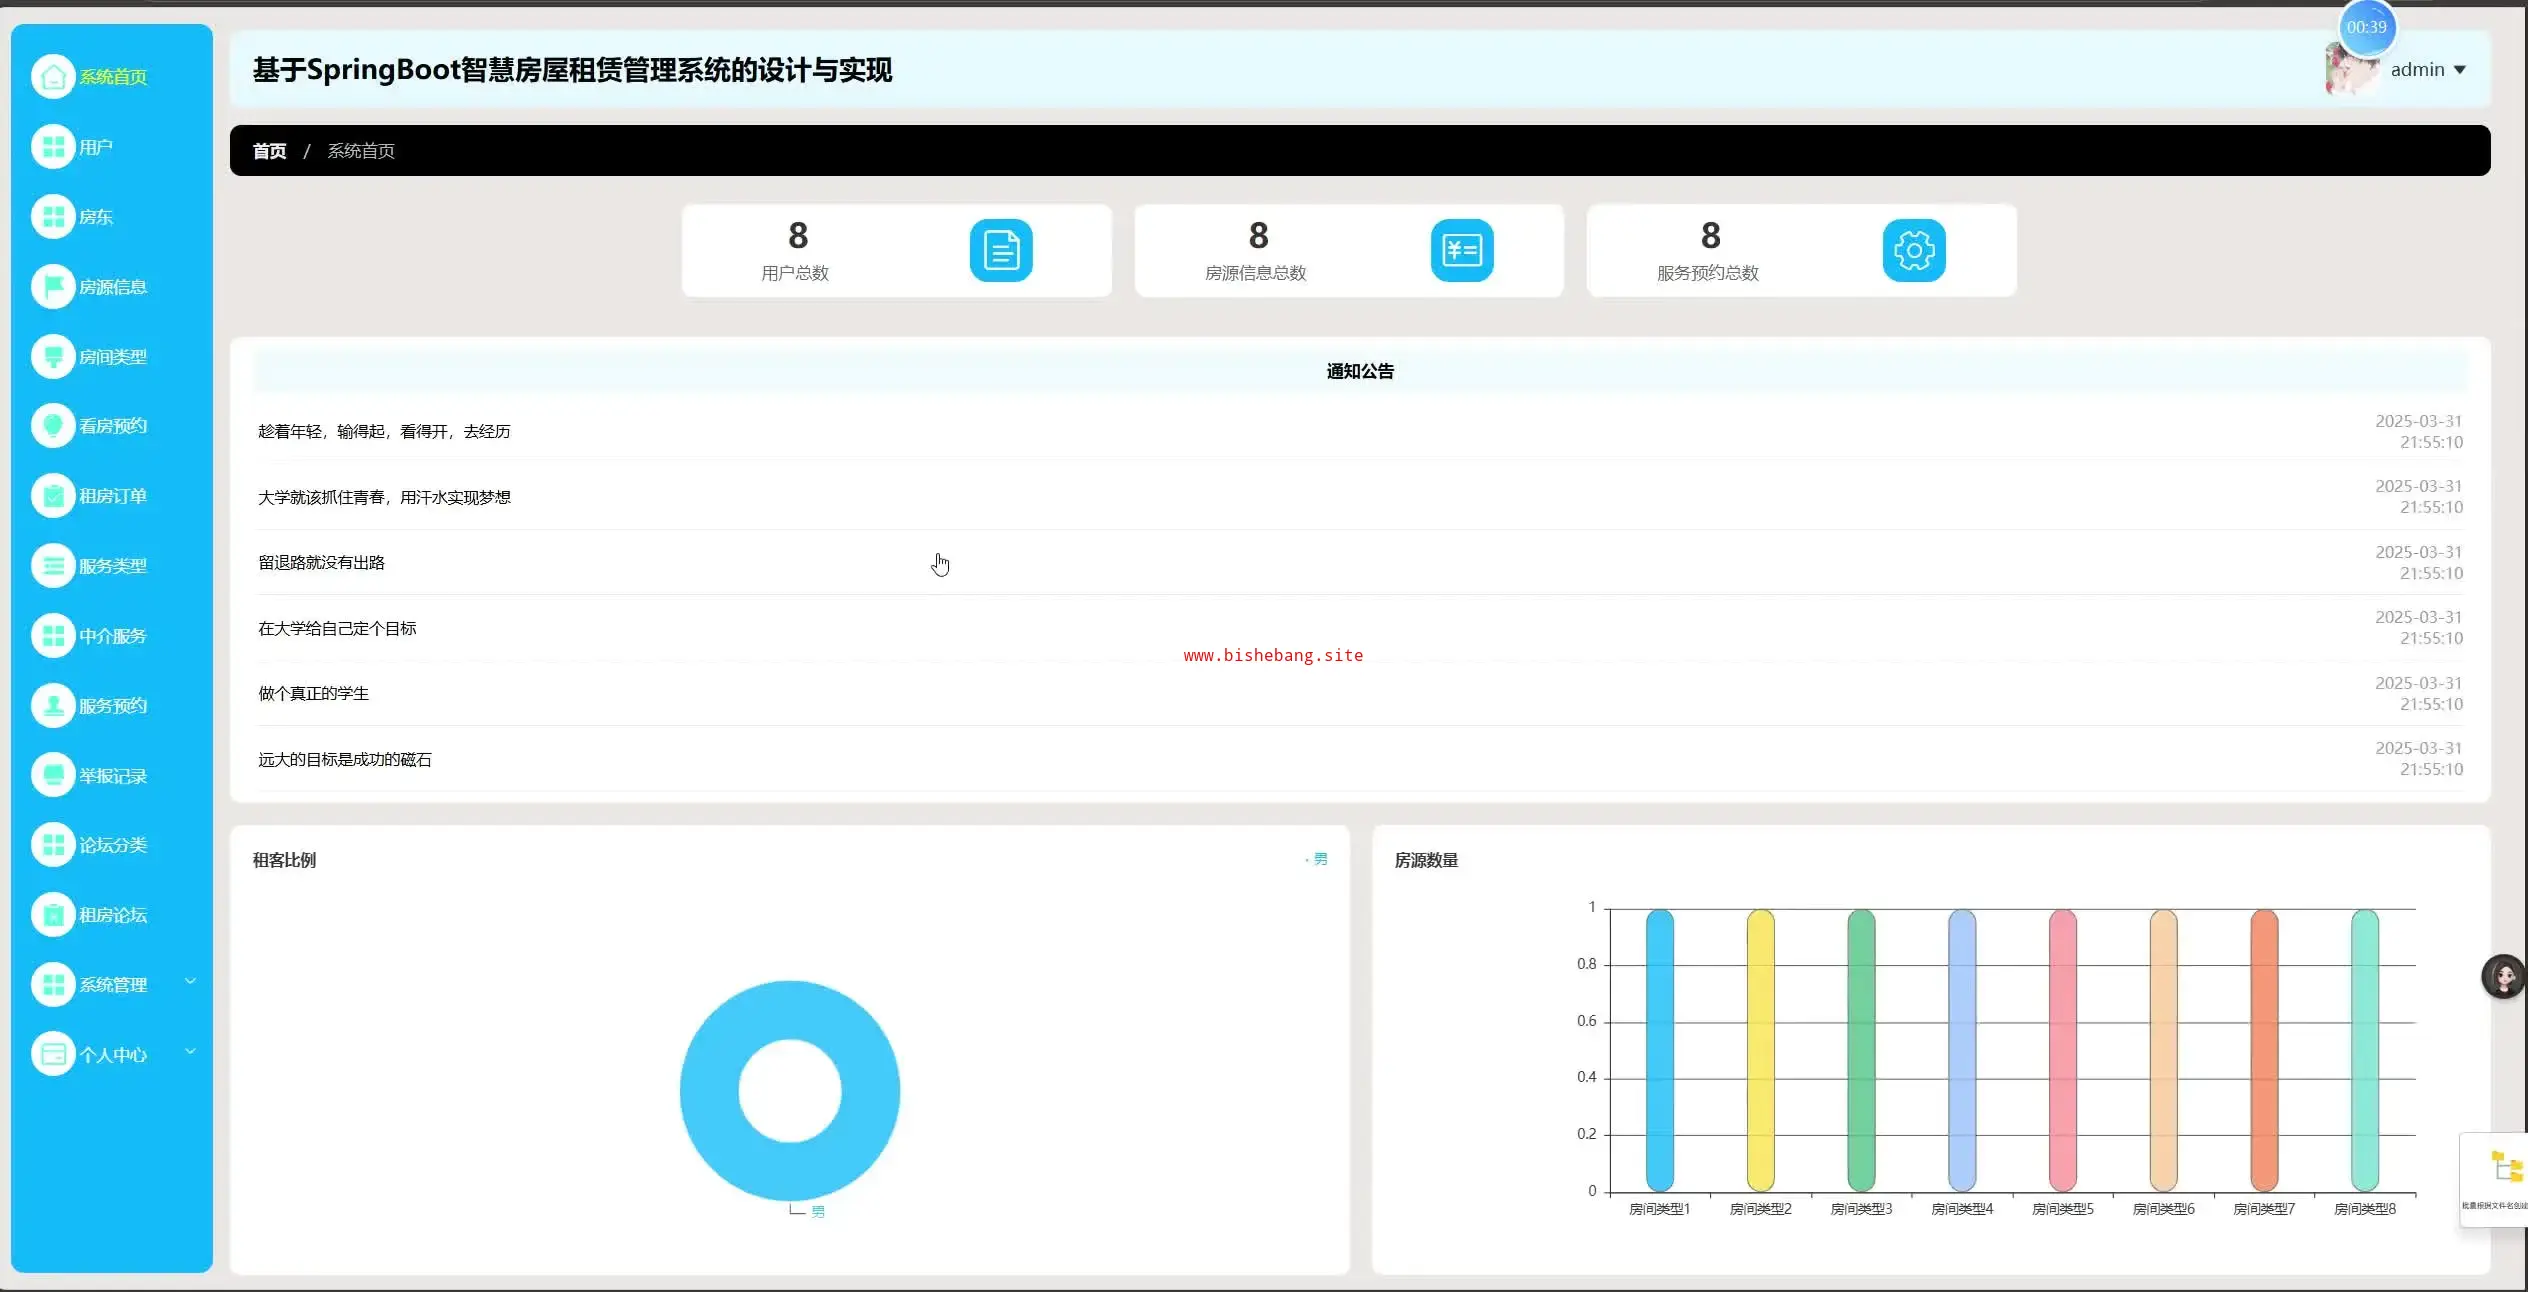2528x1292 pixels.
Task: Click the home icon in sidebar
Action: tap(53, 77)
